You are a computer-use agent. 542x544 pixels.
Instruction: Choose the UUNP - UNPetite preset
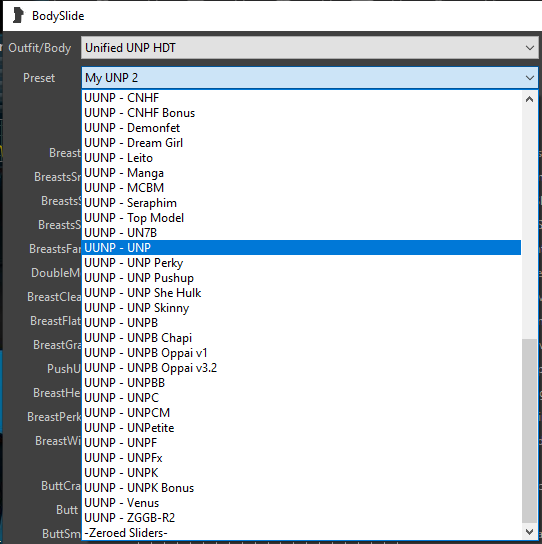click(301, 428)
